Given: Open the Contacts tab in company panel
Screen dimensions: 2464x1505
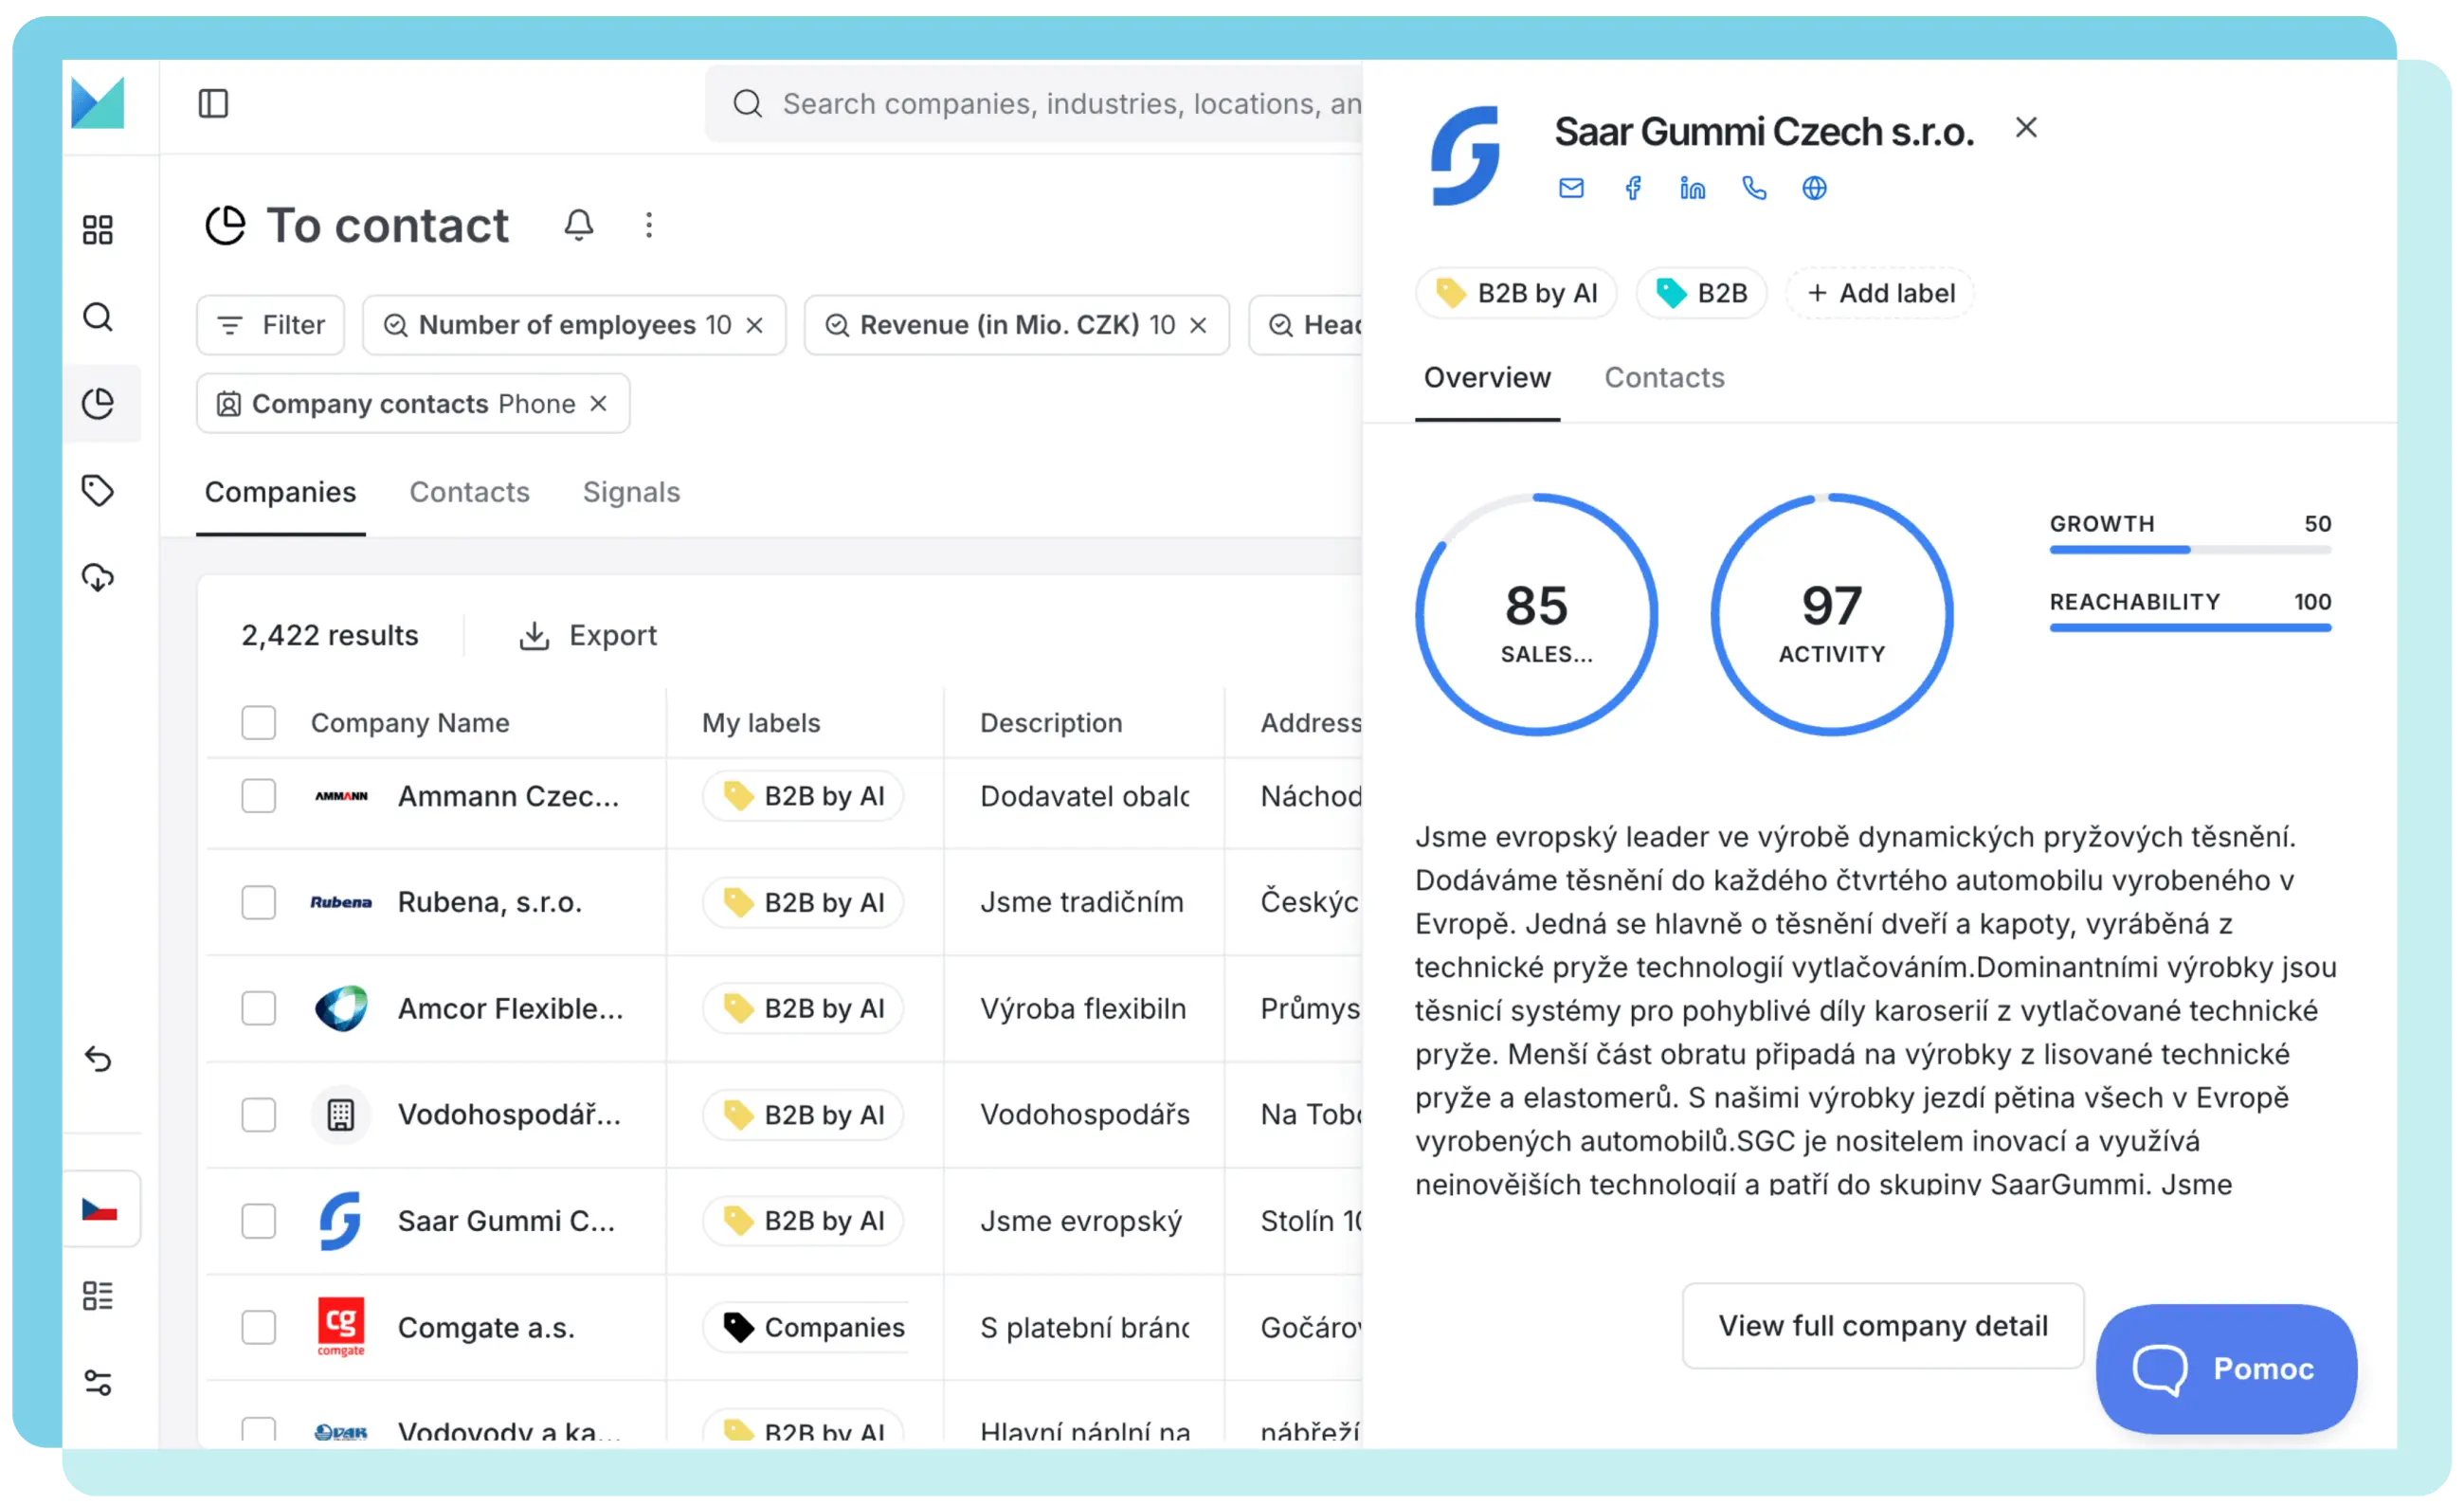Looking at the screenshot, I should 1664,378.
